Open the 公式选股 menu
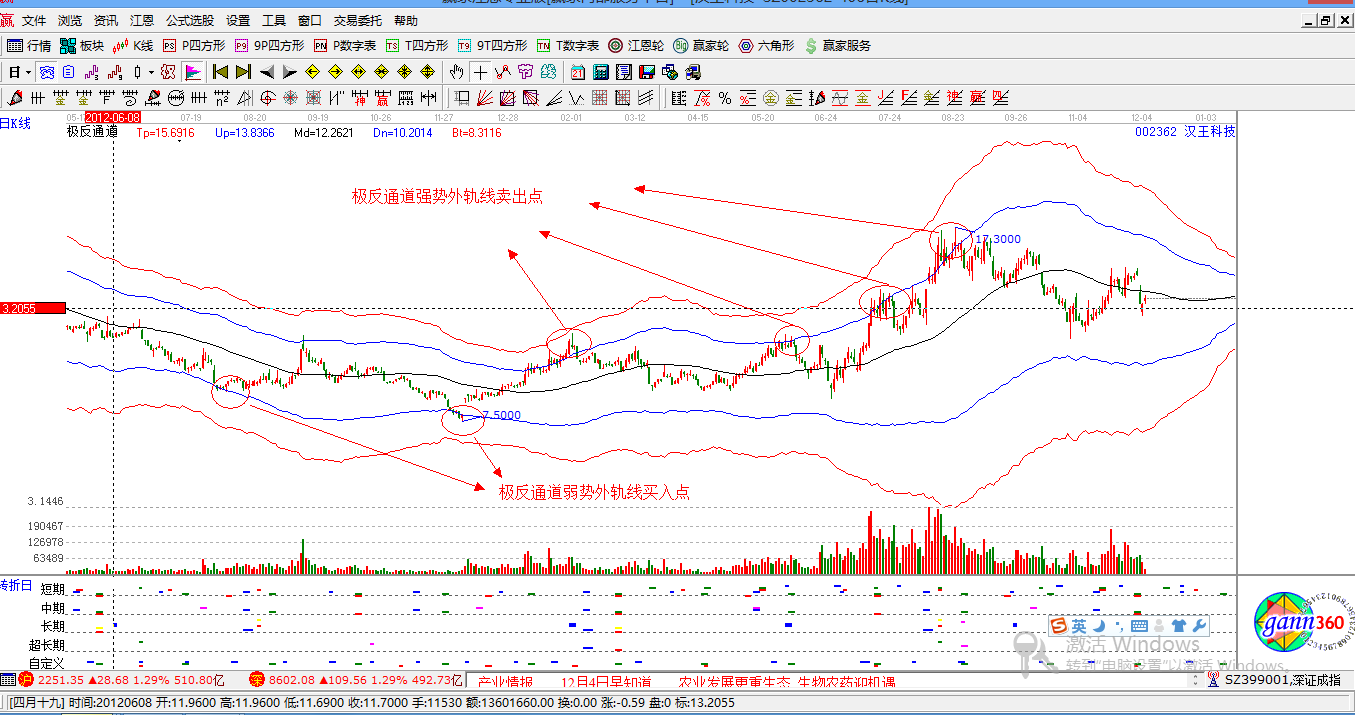The image size is (1355, 715). pos(189,20)
